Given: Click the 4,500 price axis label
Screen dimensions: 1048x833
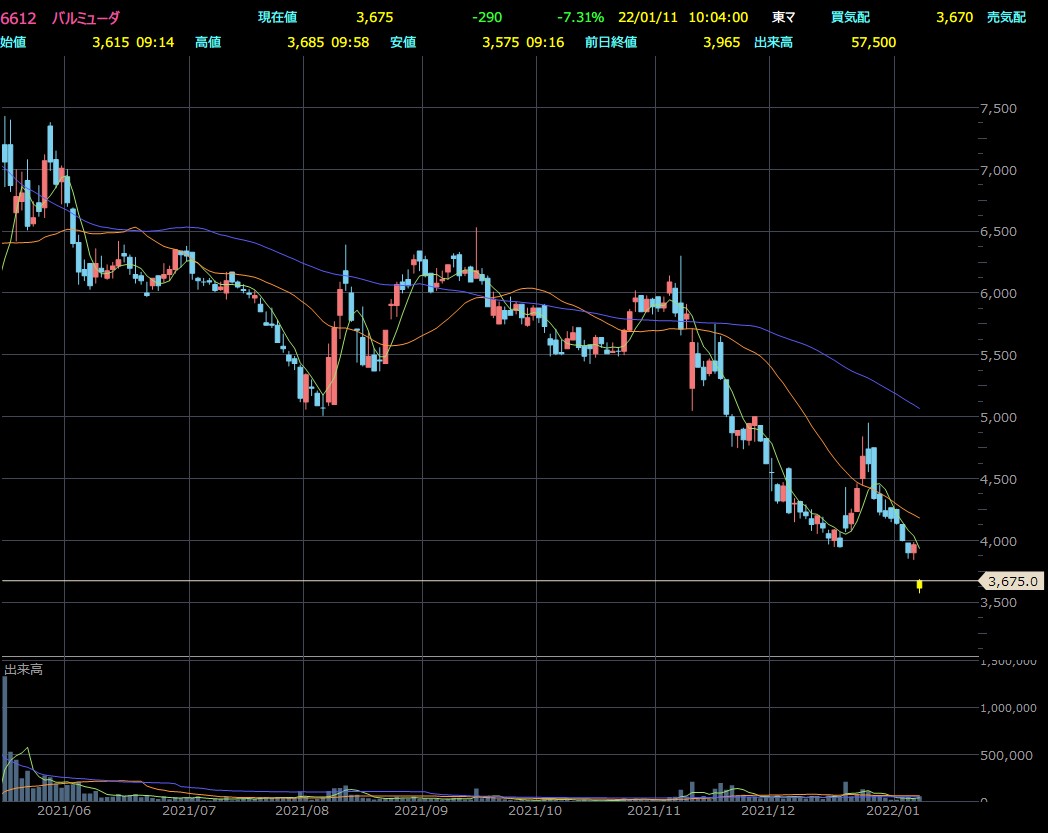Looking at the screenshot, I should (x=998, y=479).
